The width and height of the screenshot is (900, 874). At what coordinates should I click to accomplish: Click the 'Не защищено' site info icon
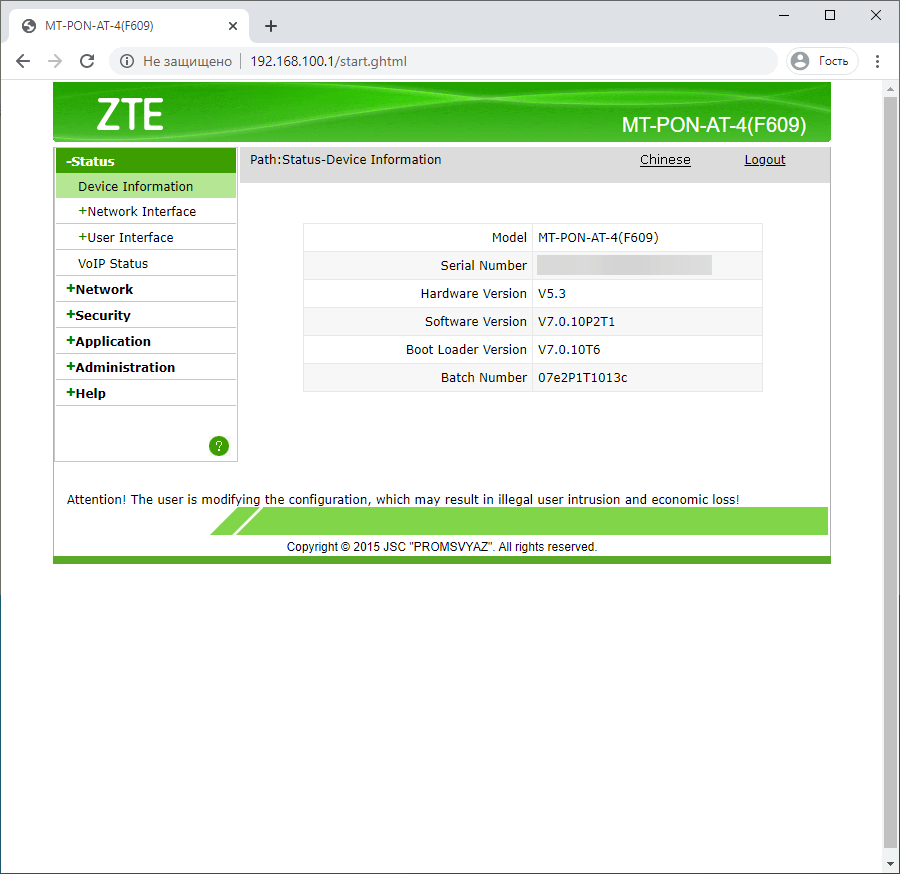point(125,61)
